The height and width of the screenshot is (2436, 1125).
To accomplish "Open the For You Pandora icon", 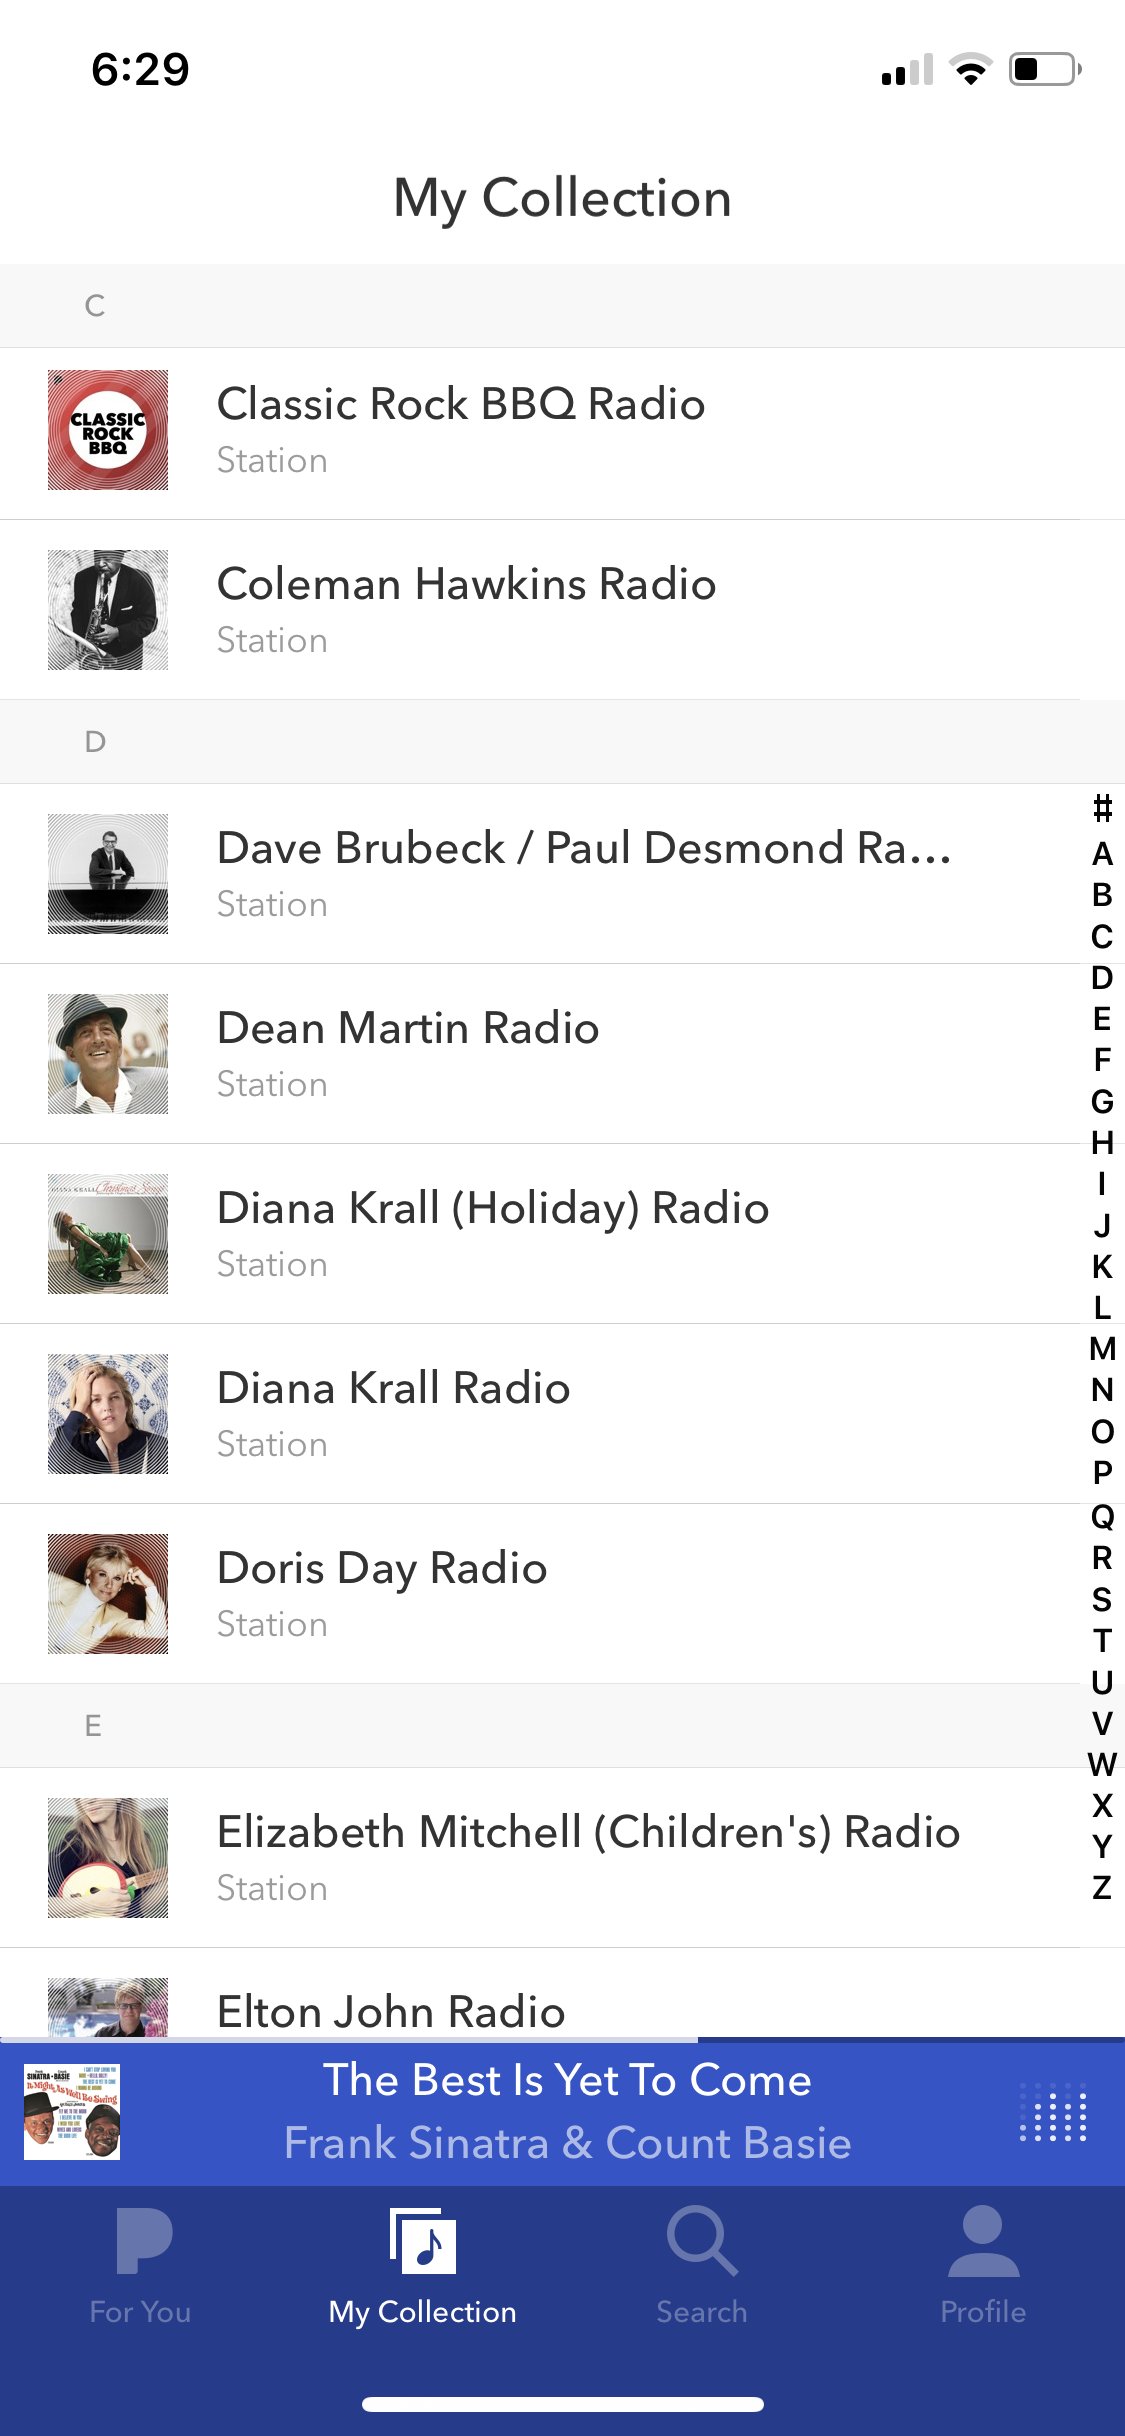I will coord(142,2242).
